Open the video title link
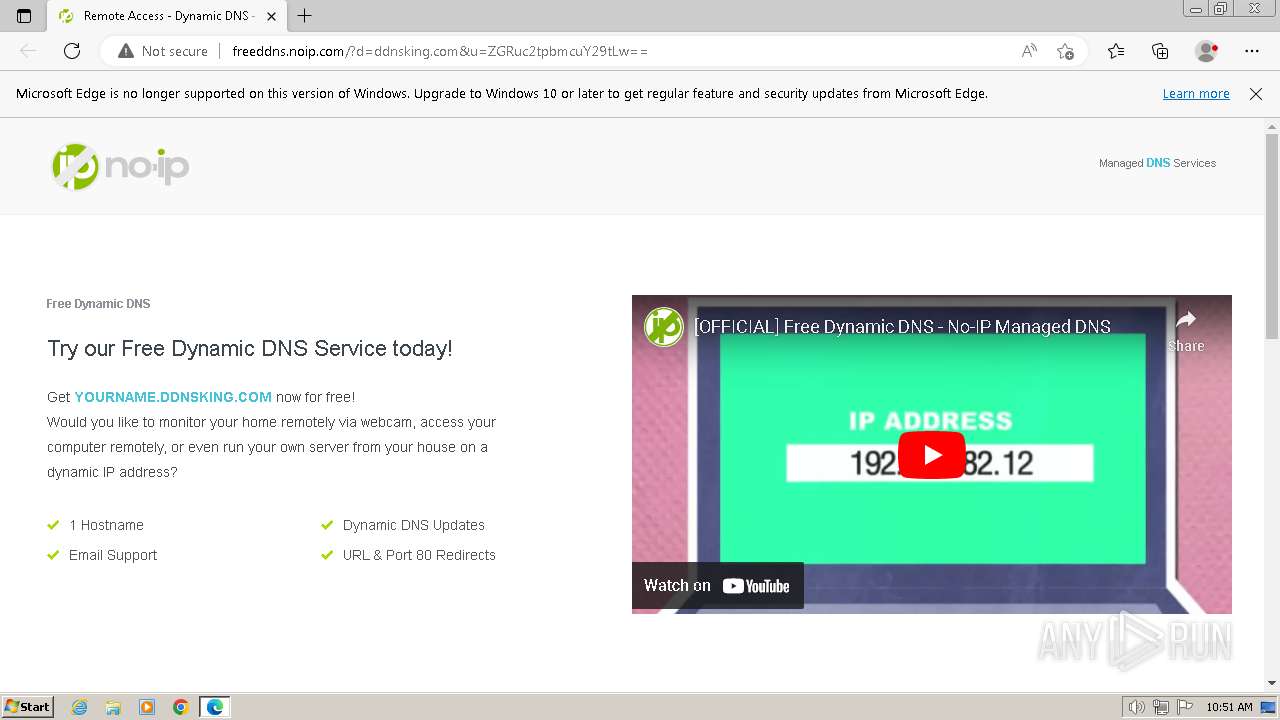Viewport: 1280px width, 720px height. click(x=902, y=327)
